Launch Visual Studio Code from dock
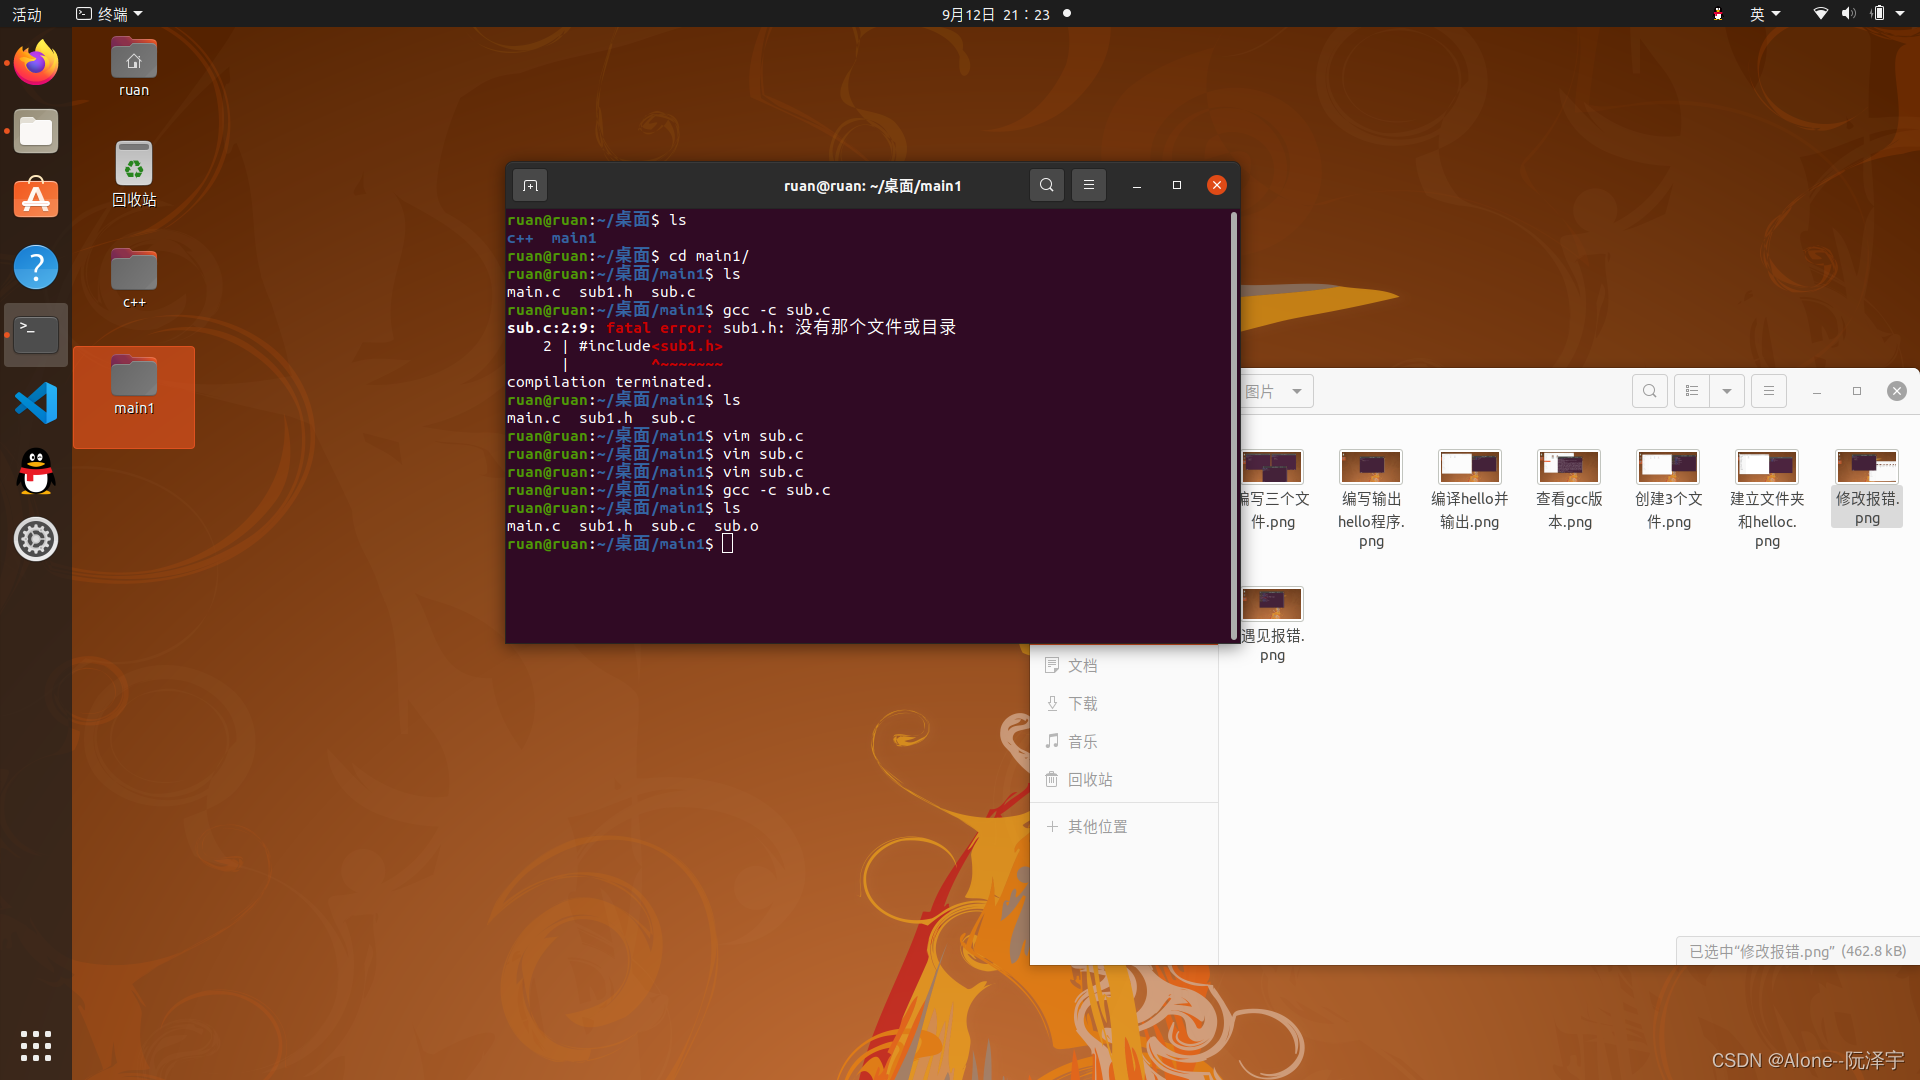 (36, 403)
